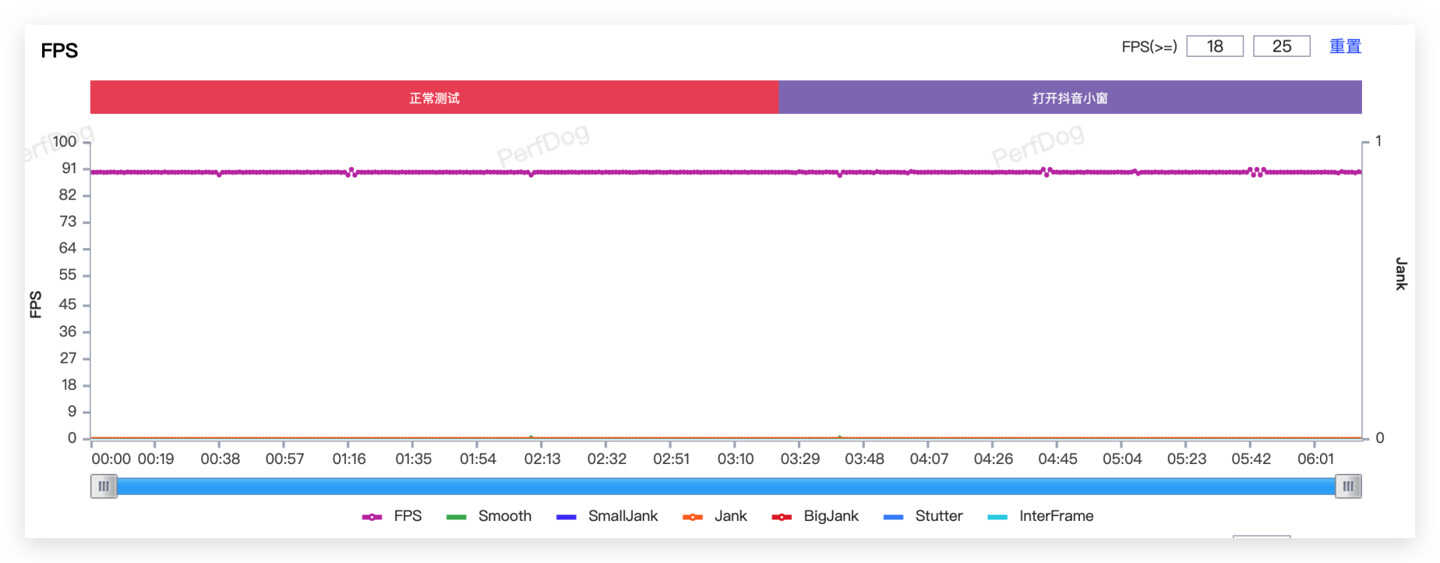Click the blue time range slider bar
The image size is (1440, 563).
(x=725, y=486)
